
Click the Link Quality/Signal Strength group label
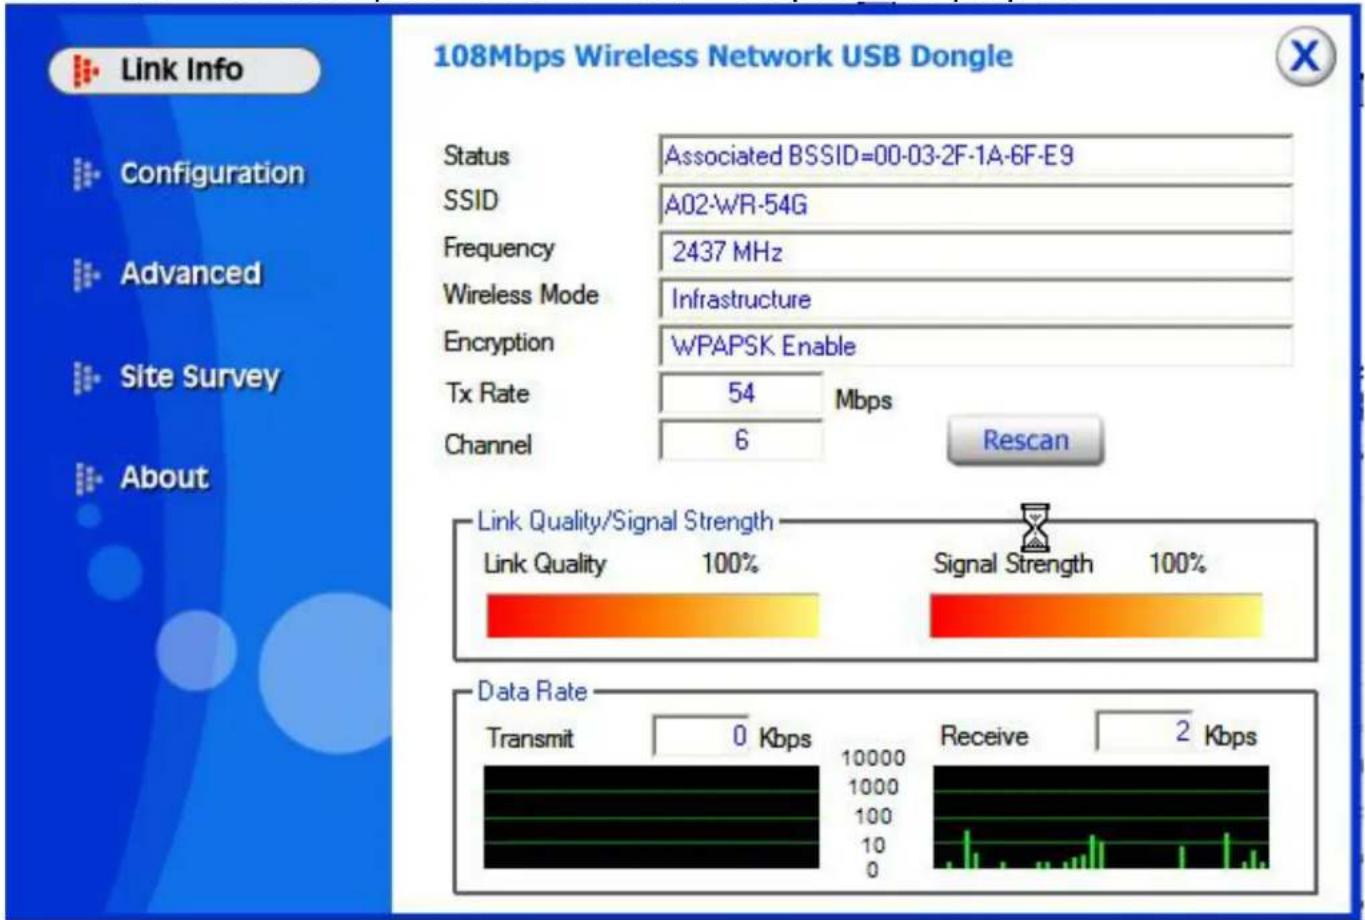pyautogui.click(x=625, y=521)
